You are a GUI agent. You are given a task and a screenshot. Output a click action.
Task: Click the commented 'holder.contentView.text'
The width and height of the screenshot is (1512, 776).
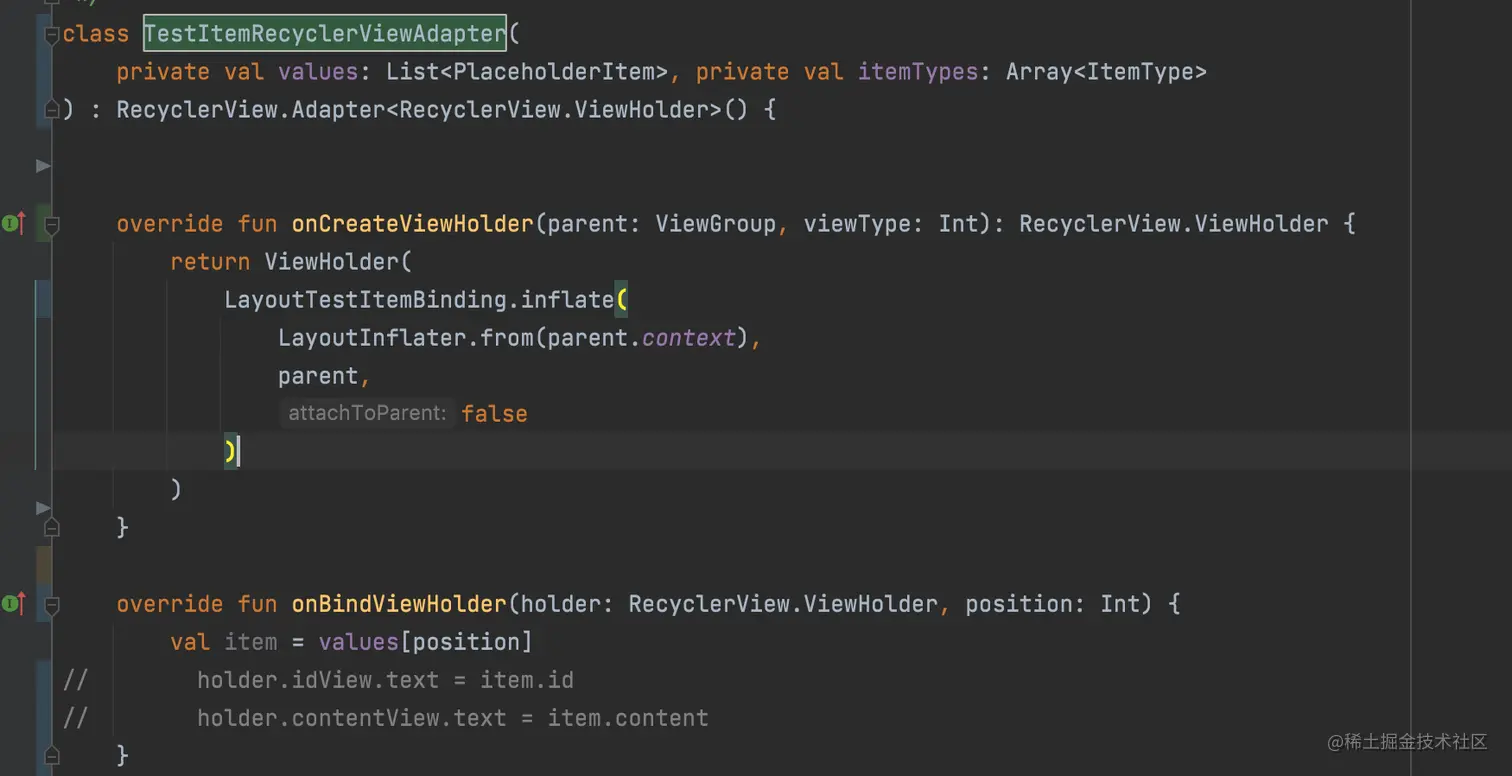[352, 718]
